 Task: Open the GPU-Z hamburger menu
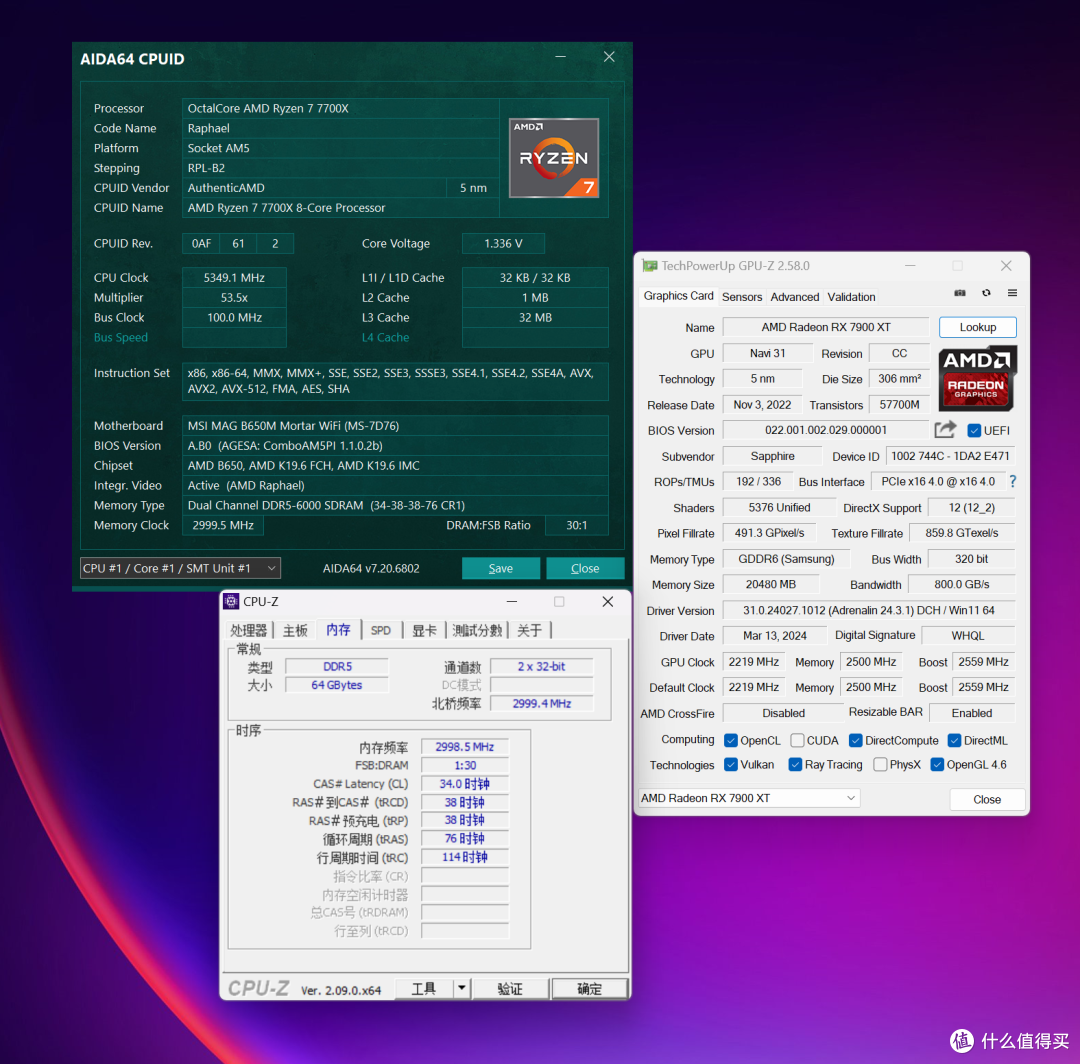click(1012, 294)
